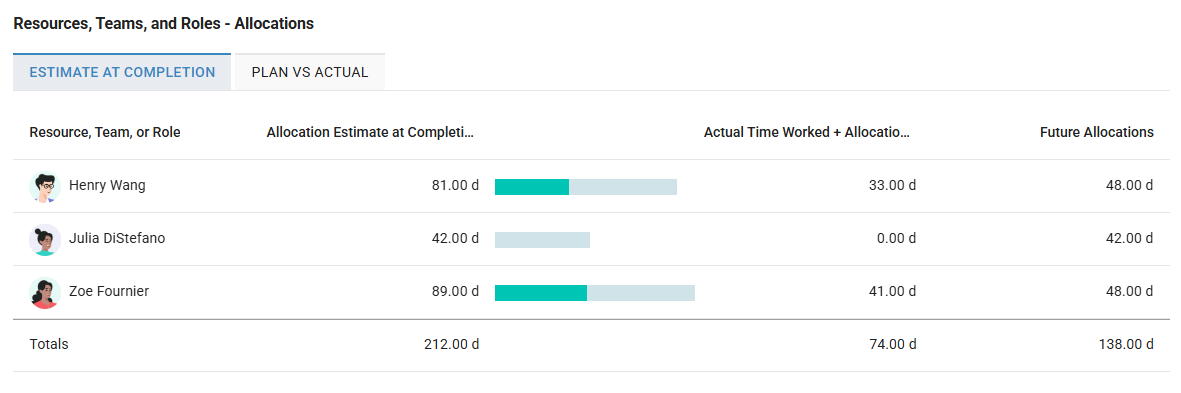Image resolution: width=1181 pixels, height=393 pixels.
Task: Sort by Actual Time Worked column header
Action: click(807, 133)
